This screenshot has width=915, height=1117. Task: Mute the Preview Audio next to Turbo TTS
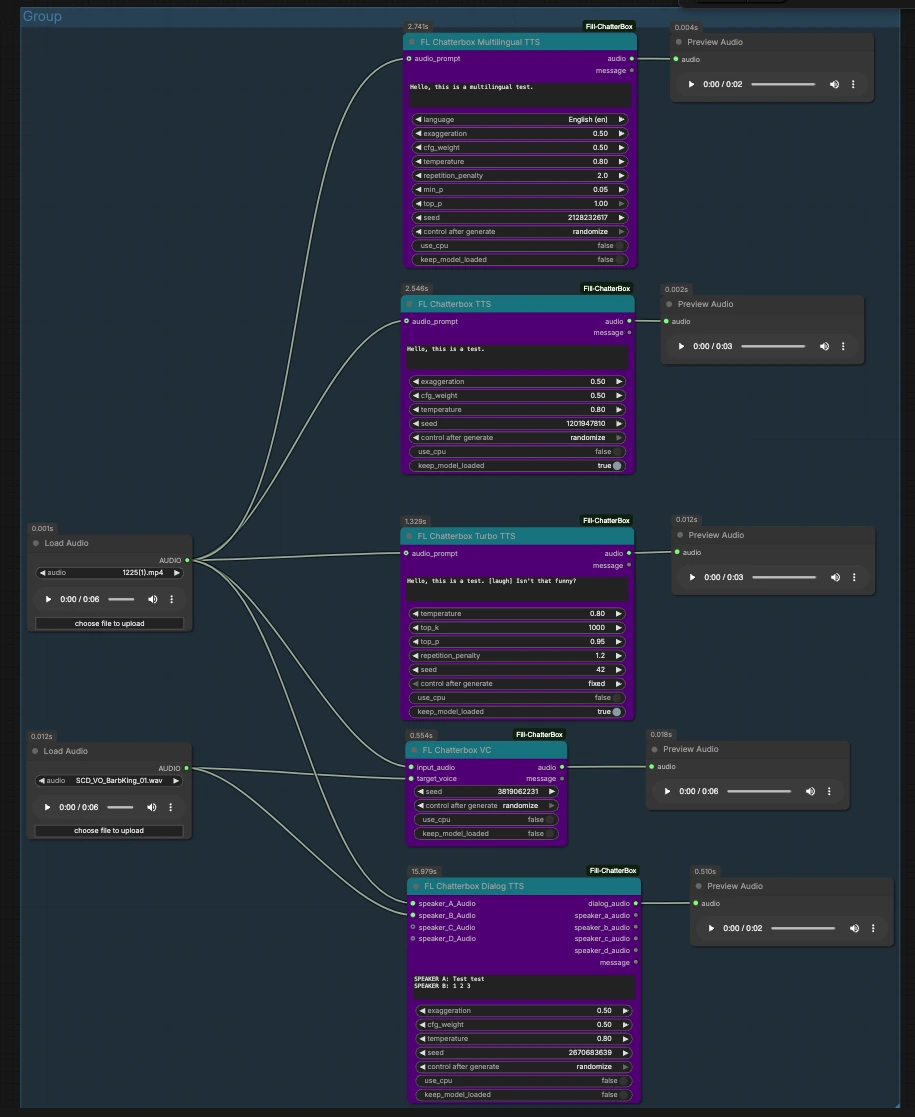coord(835,577)
